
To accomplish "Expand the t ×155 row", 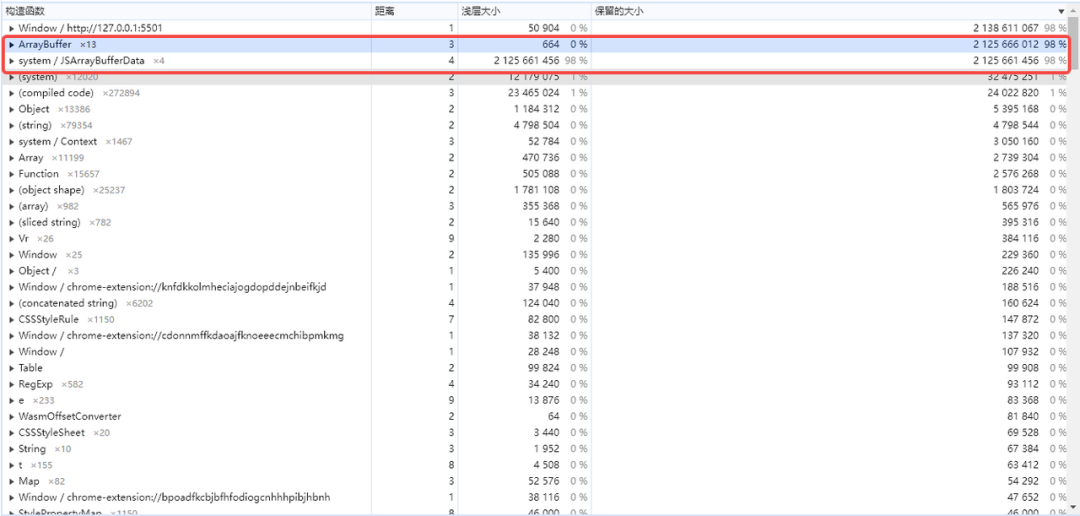I will (12, 465).
